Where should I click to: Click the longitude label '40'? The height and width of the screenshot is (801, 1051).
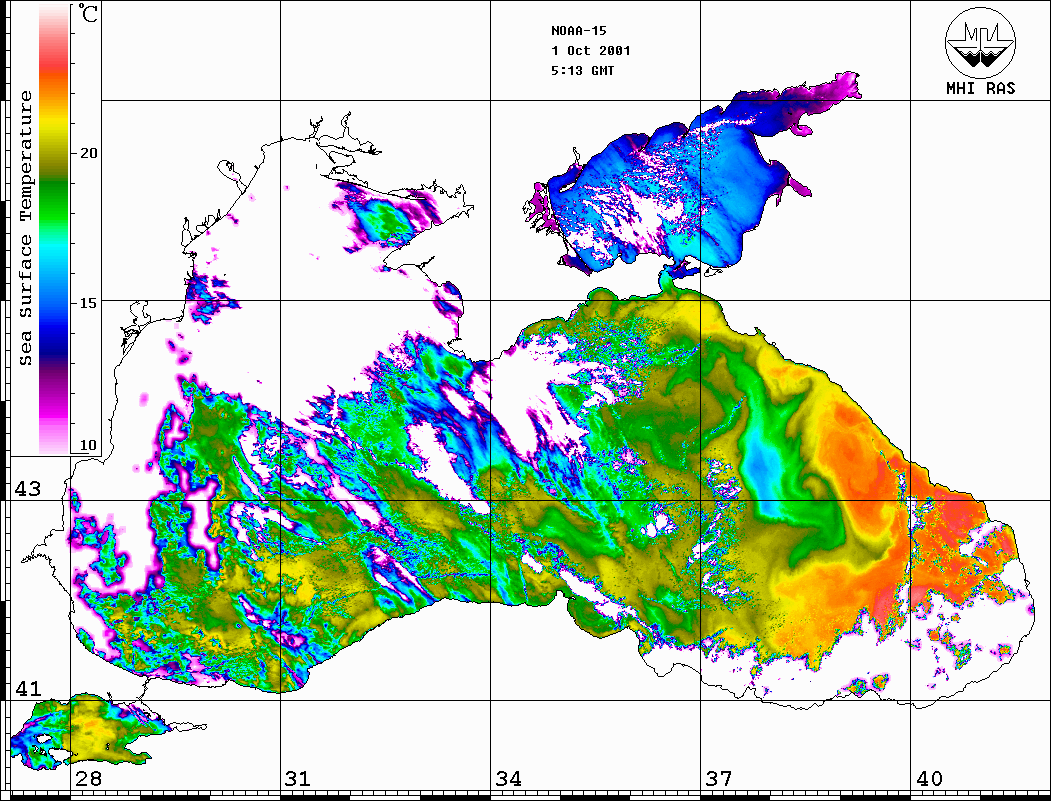pos(929,778)
